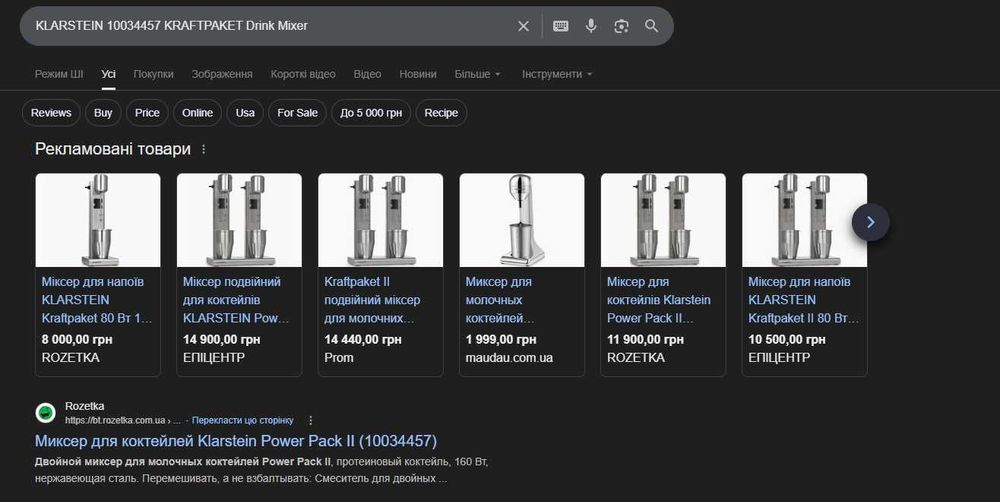
Task: Expand the Більше dropdown menu
Action: click(x=478, y=74)
